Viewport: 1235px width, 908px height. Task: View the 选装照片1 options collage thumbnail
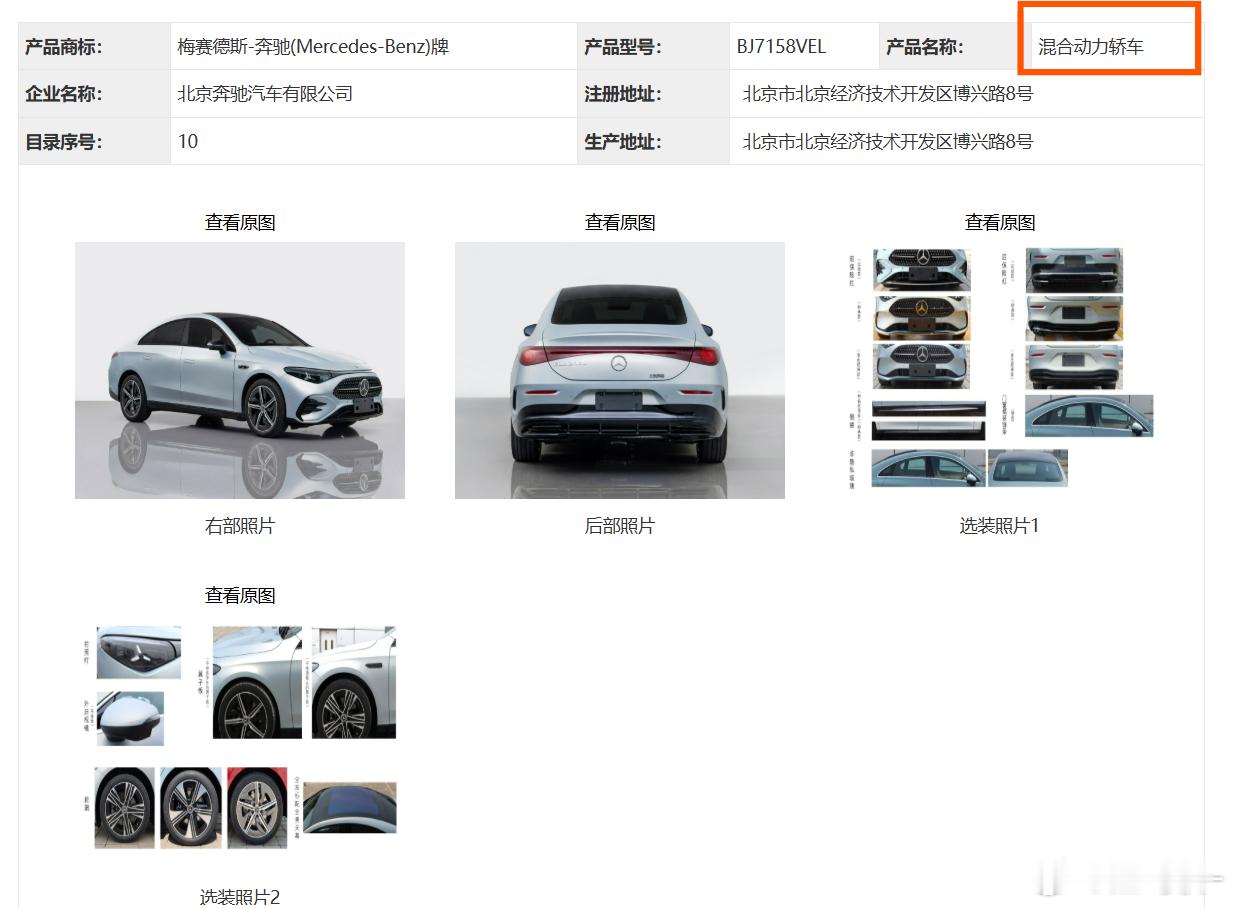1000,368
